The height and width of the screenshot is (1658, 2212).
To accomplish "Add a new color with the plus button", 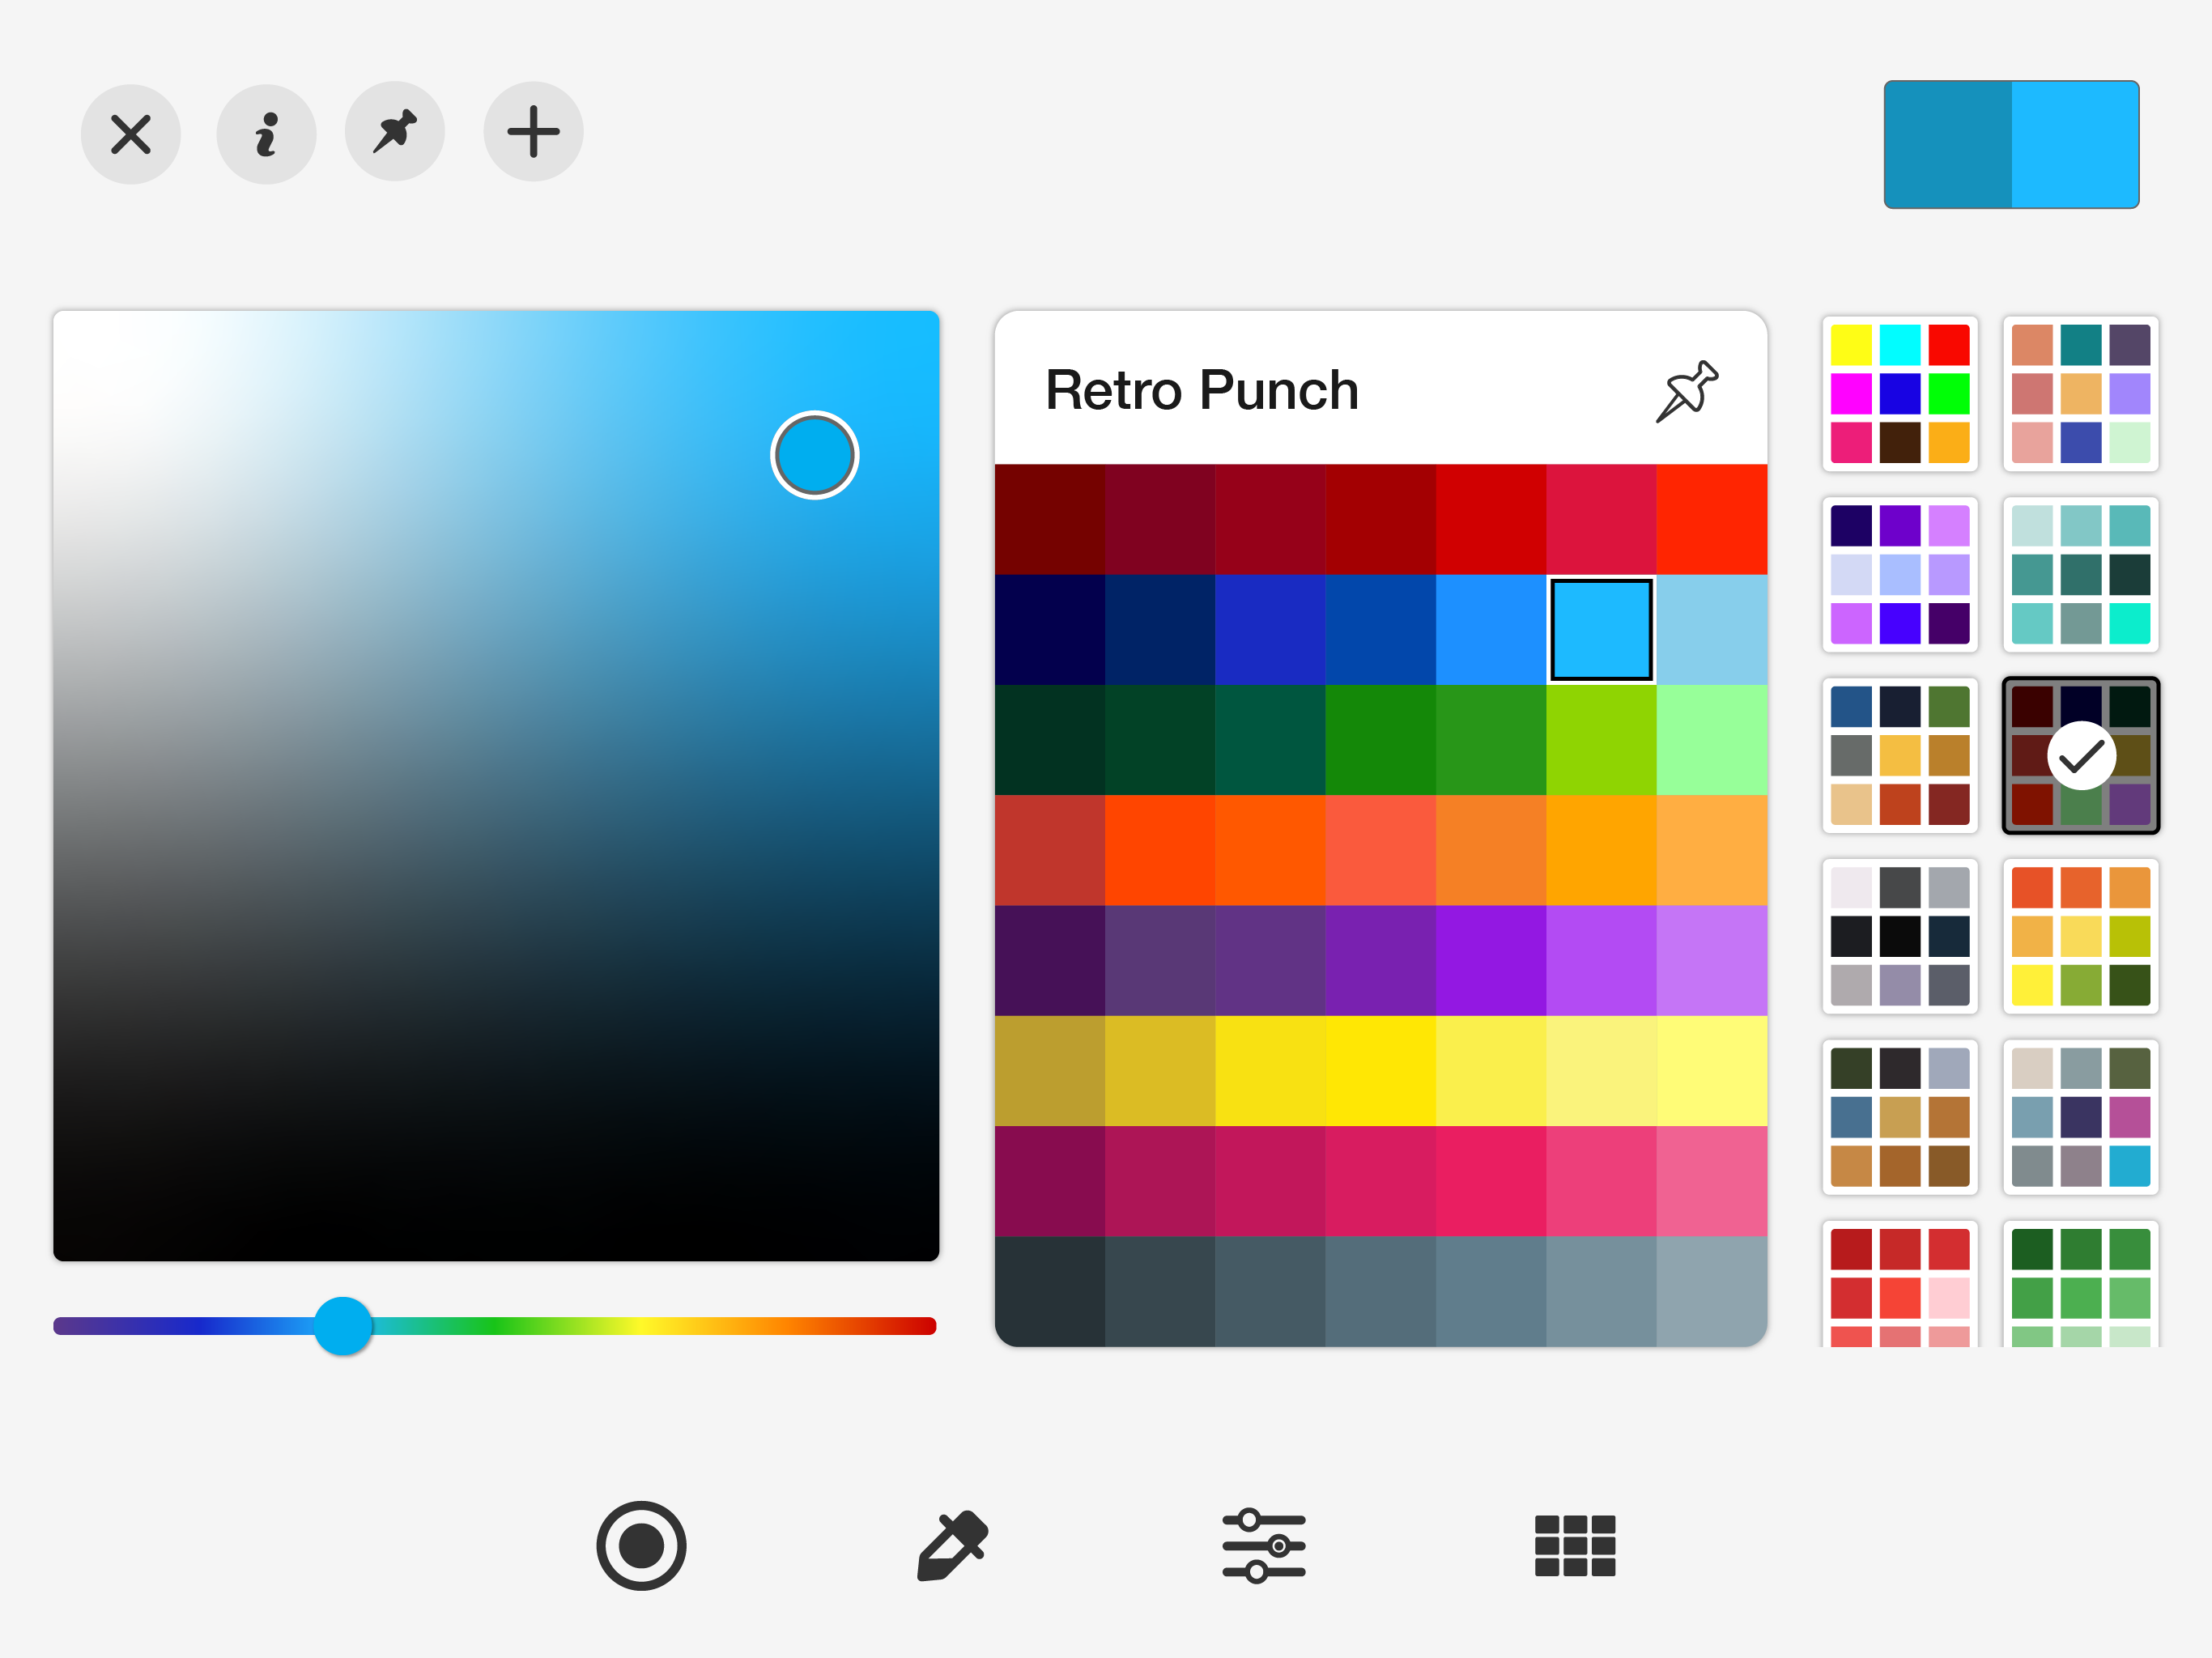I will [533, 132].
